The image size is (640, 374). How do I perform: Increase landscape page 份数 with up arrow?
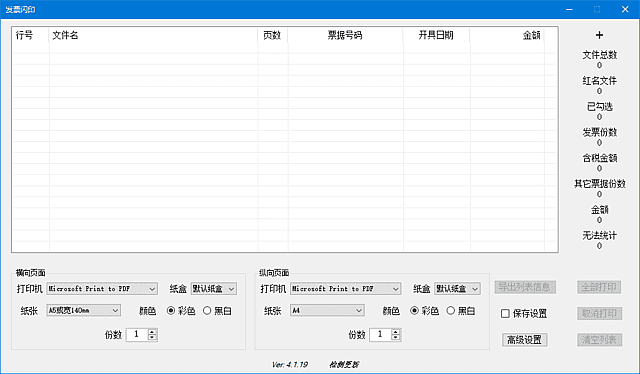point(152,332)
